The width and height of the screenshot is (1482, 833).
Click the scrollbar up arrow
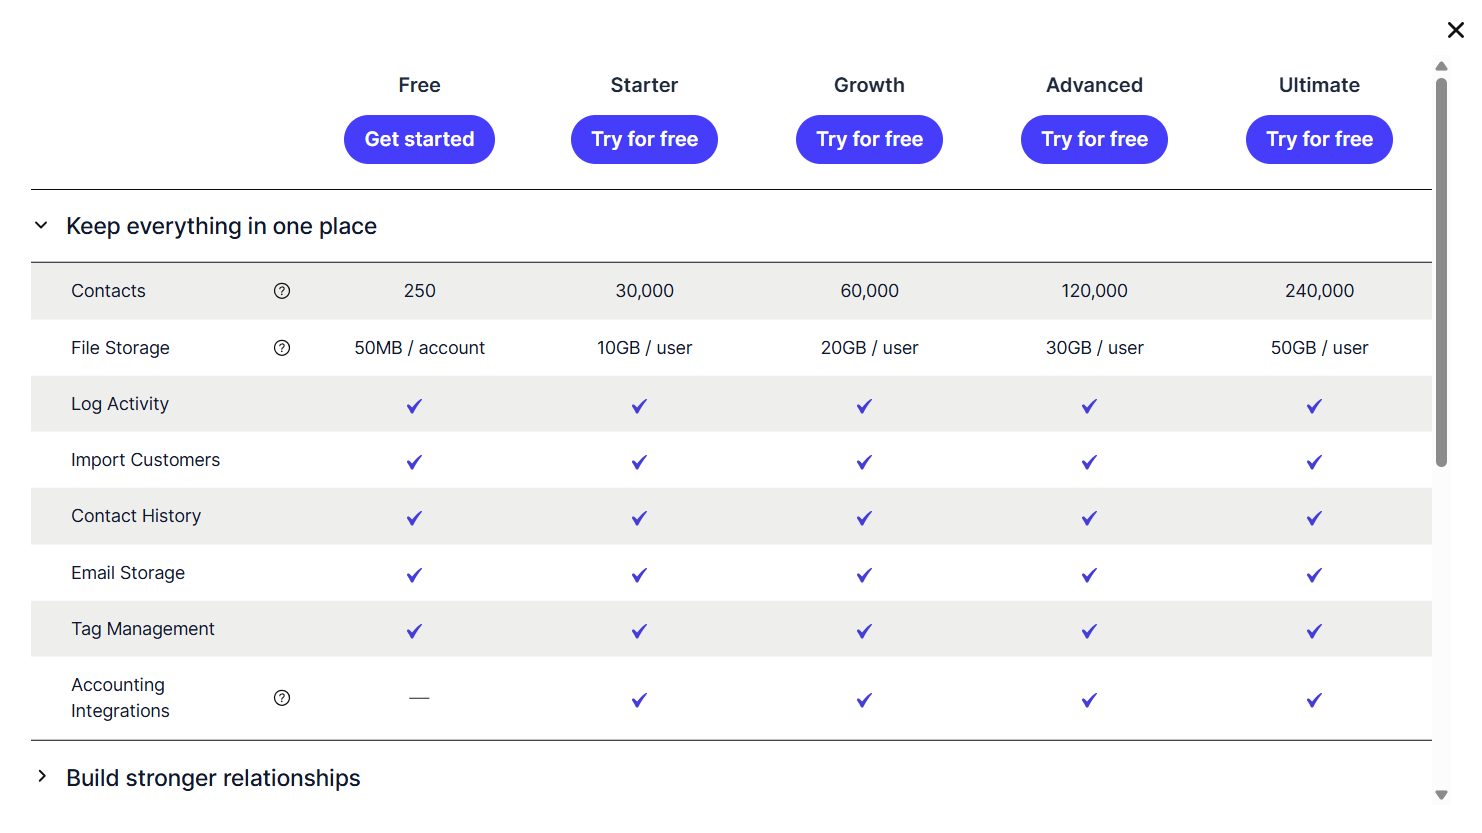[1441, 66]
